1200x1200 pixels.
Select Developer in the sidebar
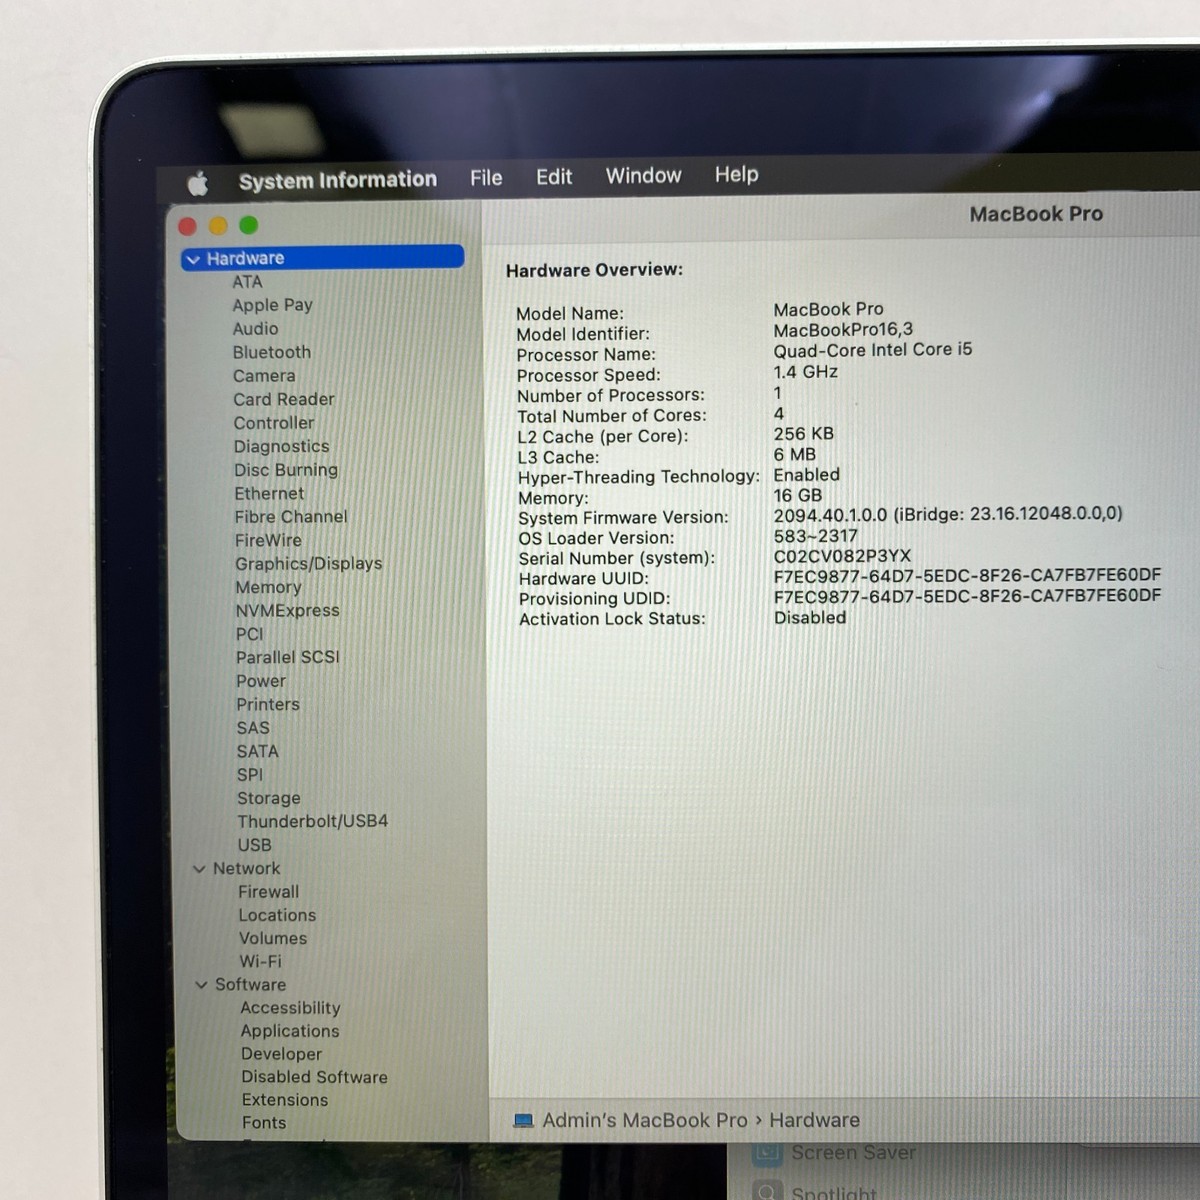coord(281,1054)
